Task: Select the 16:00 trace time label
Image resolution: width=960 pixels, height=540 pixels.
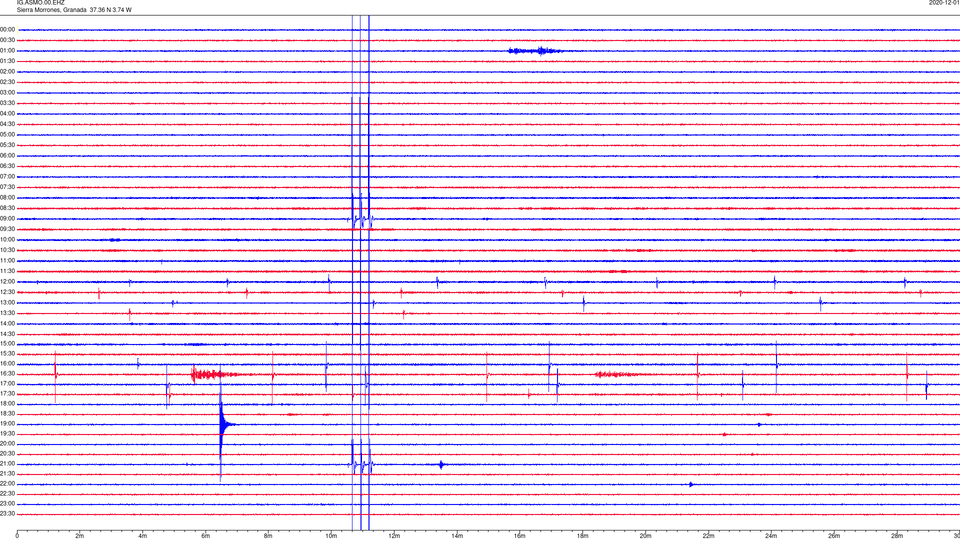Action: click(7, 364)
